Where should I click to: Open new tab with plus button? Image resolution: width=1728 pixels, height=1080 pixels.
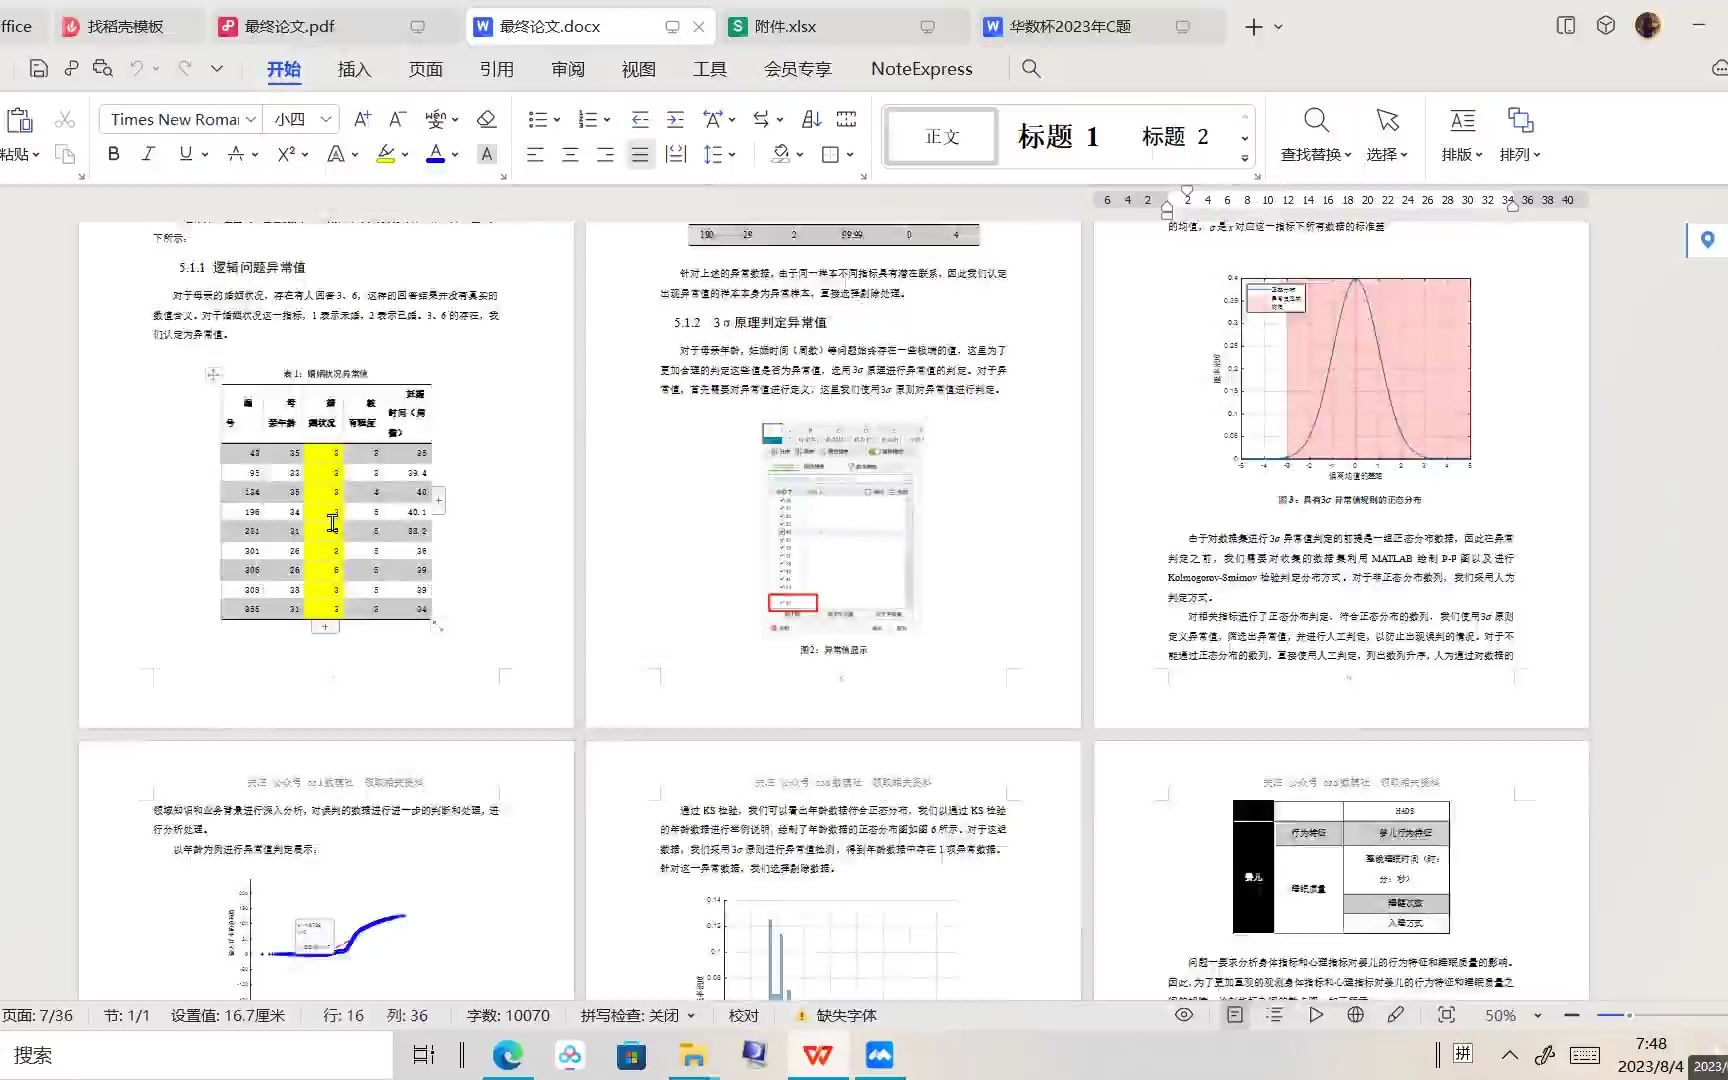(1253, 27)
